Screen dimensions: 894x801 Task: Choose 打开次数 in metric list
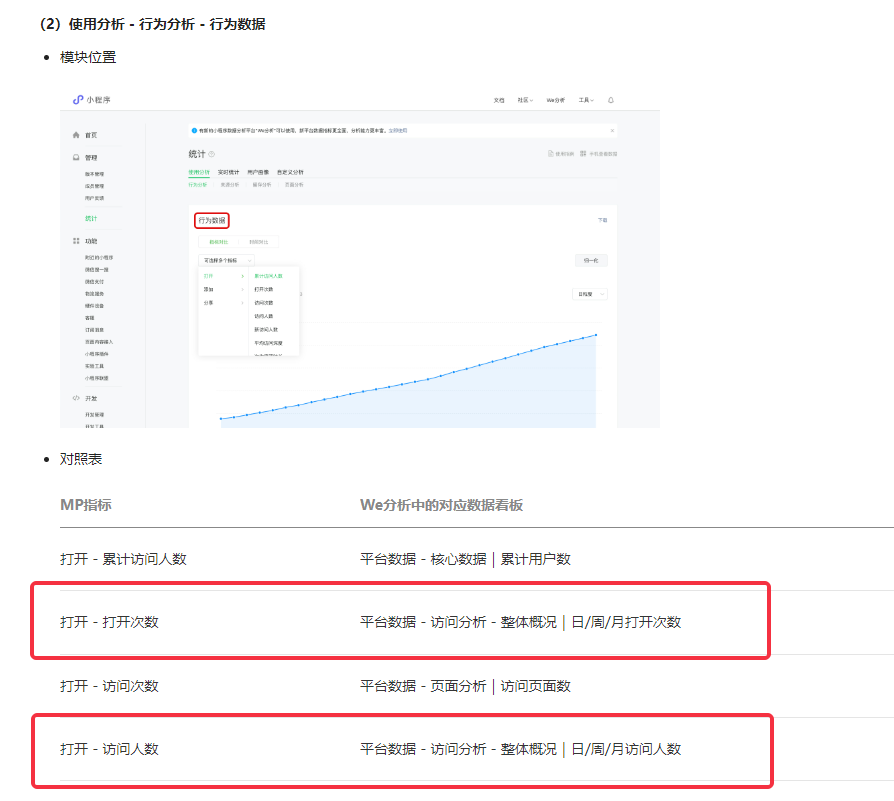264,290
